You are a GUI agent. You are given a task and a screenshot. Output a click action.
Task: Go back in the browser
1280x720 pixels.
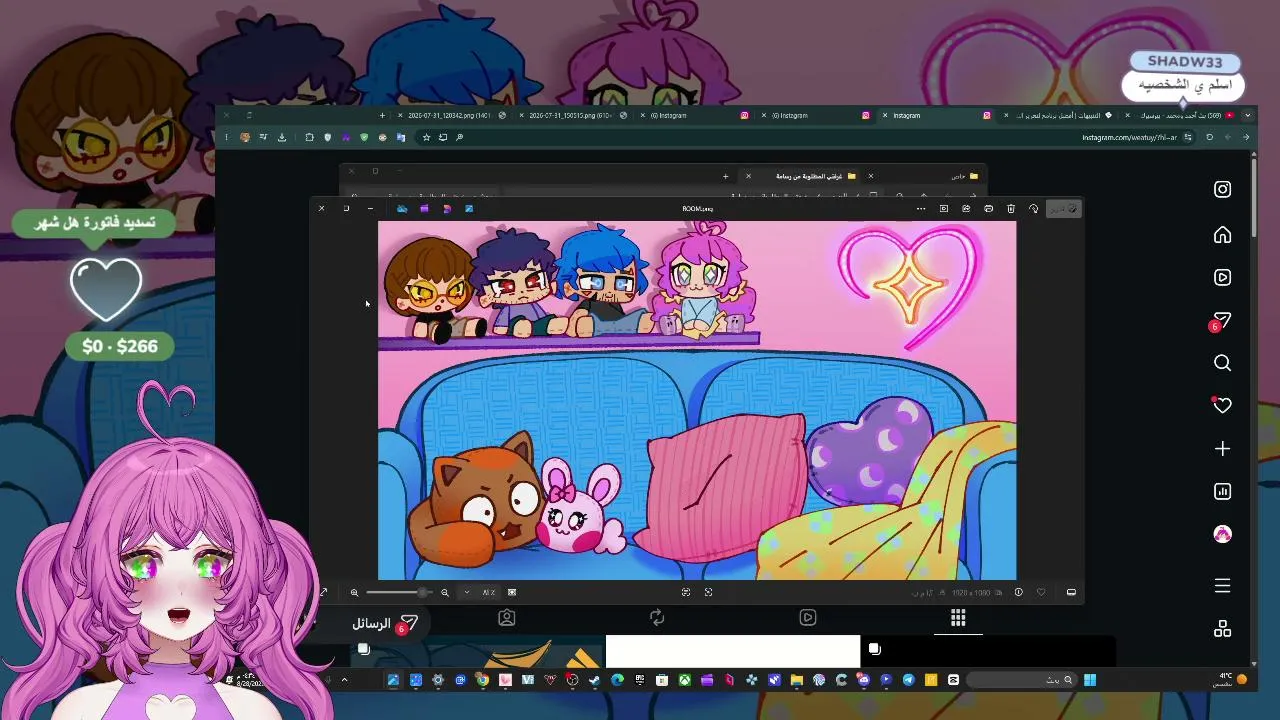pyautogui.click(x=1246, y=137)
